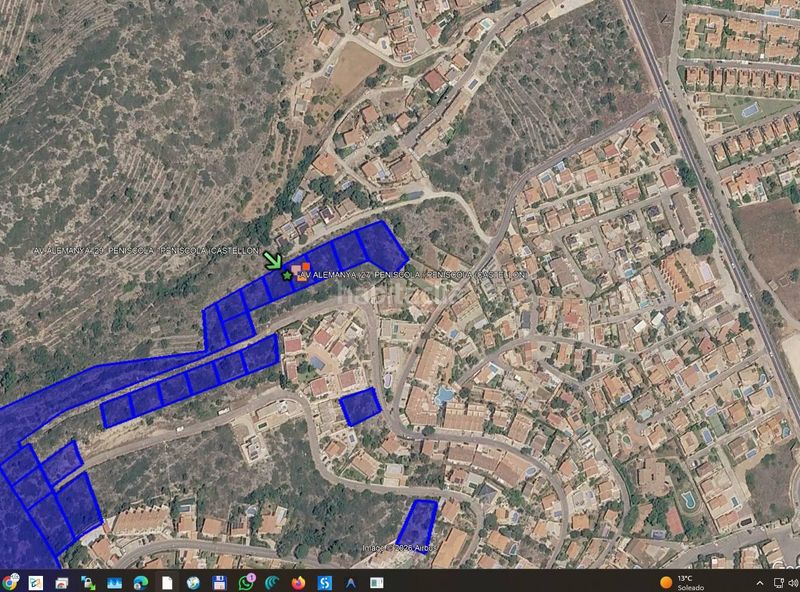Image resolution: width=800 pixels, height=592 pixels.
Task: Open Google Chrome from the taskbar
Action: [9, 582]
